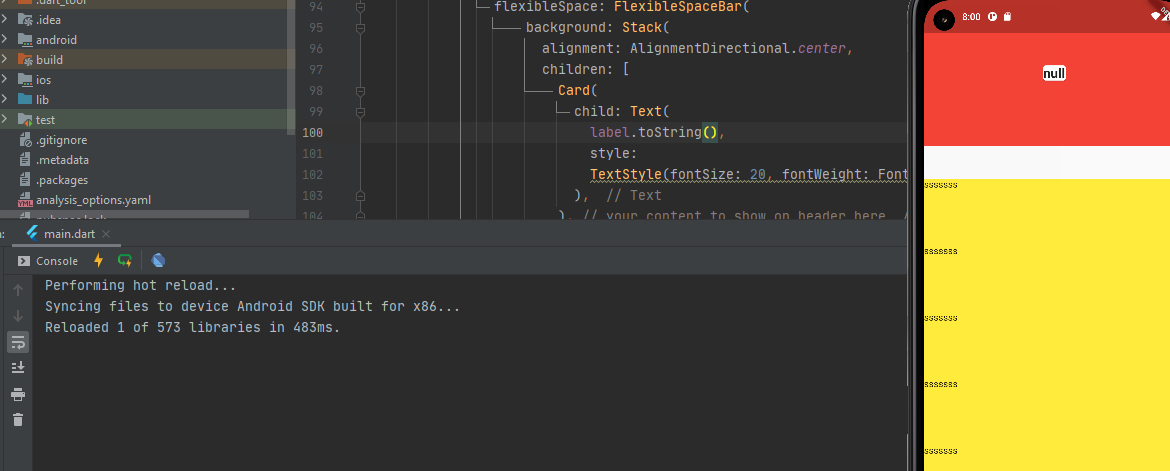The image size is (1170, 471).
Task: Click the console Up stack trace arrow
Action: click(19, 290)
